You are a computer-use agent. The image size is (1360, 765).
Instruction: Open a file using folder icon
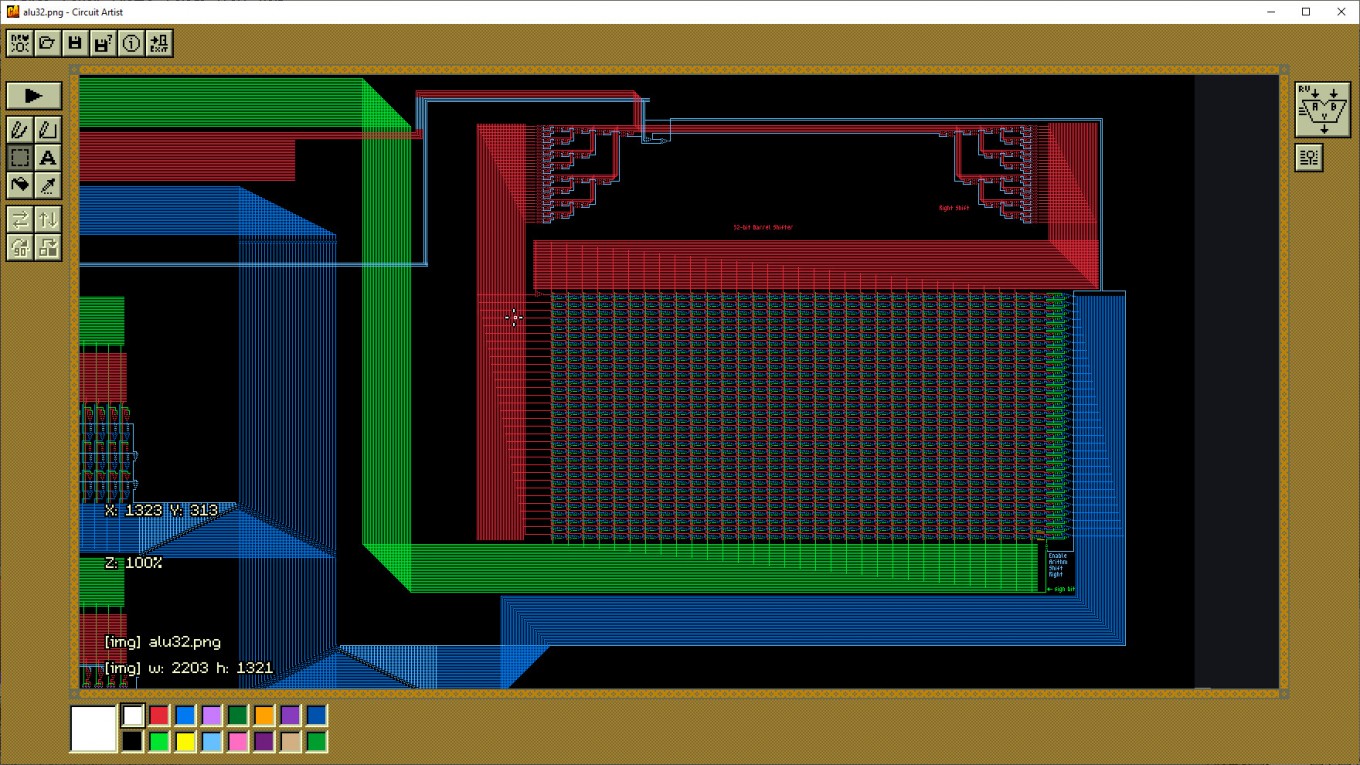47,43
